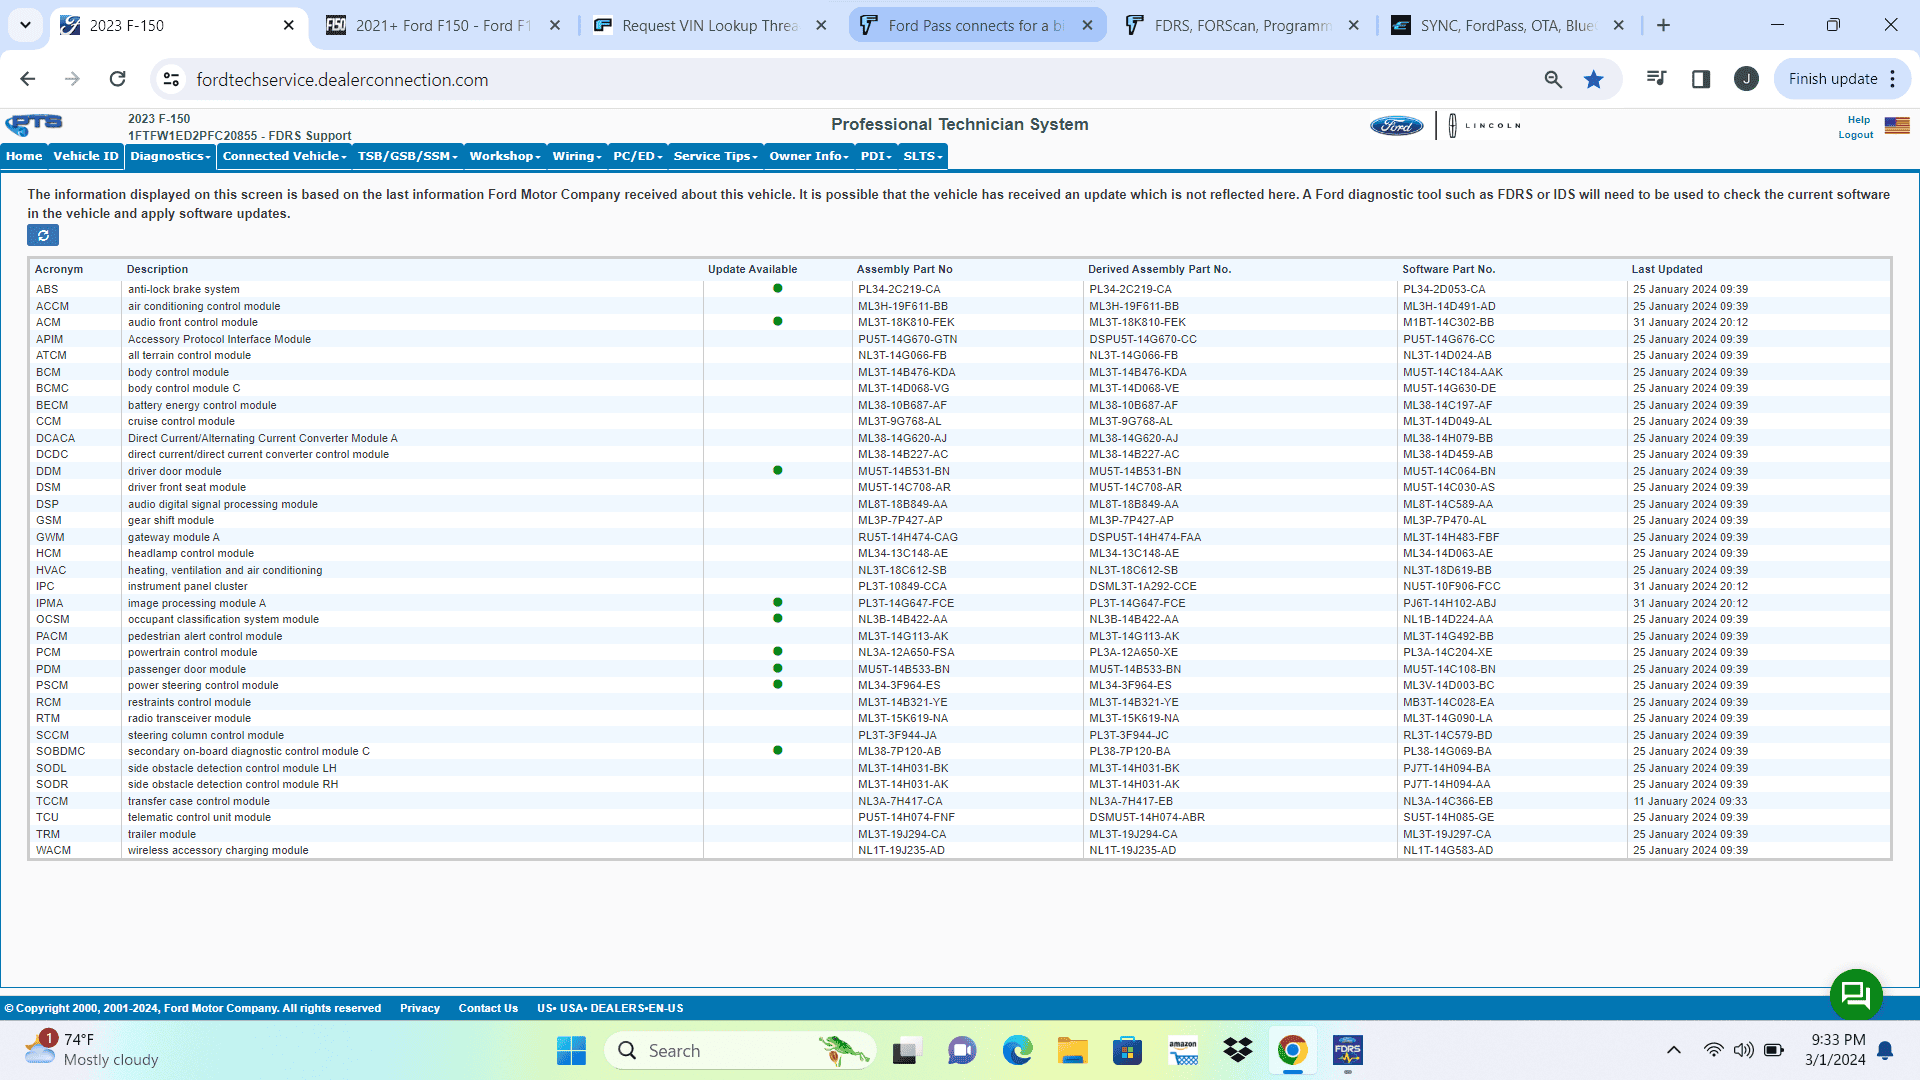This screenshot has width=1920, height=1080.
Task: Open Dropbox from the taskbar
Action: 1238,1050
